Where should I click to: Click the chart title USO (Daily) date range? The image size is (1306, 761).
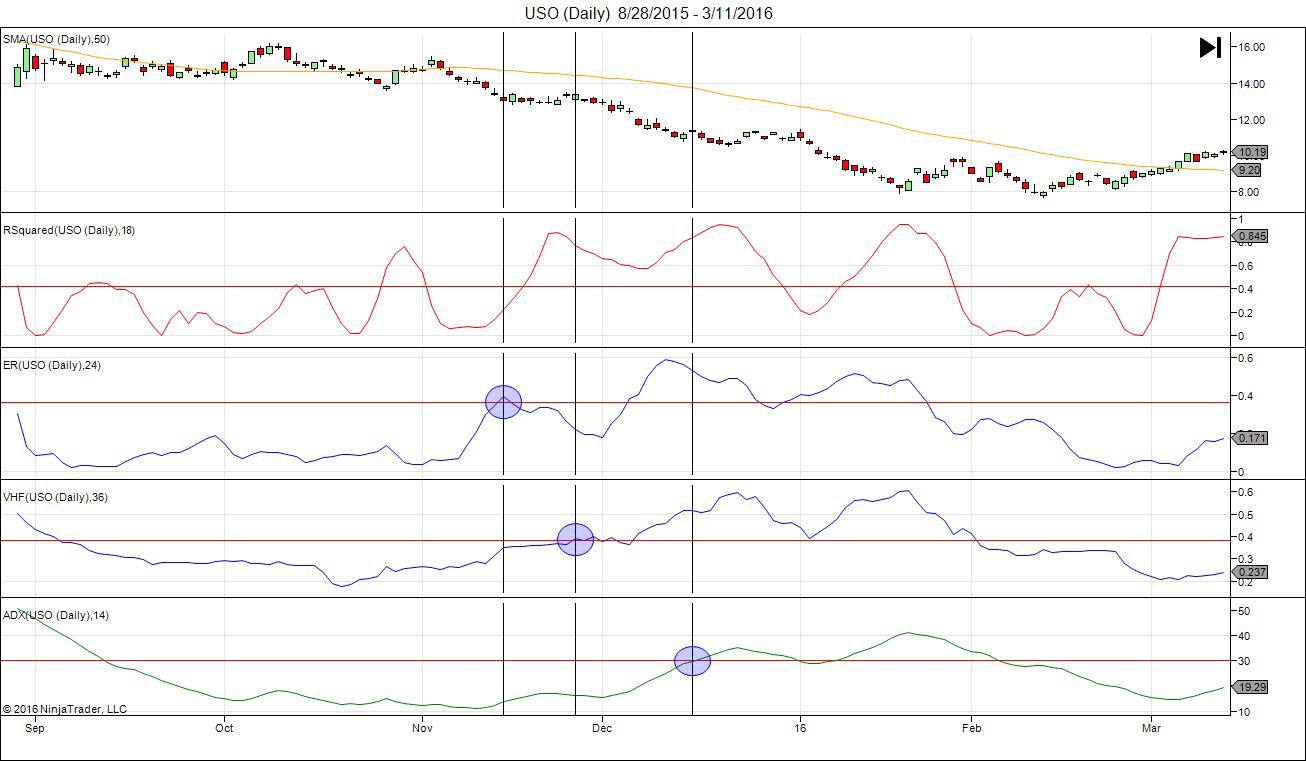tap(649, 13)
